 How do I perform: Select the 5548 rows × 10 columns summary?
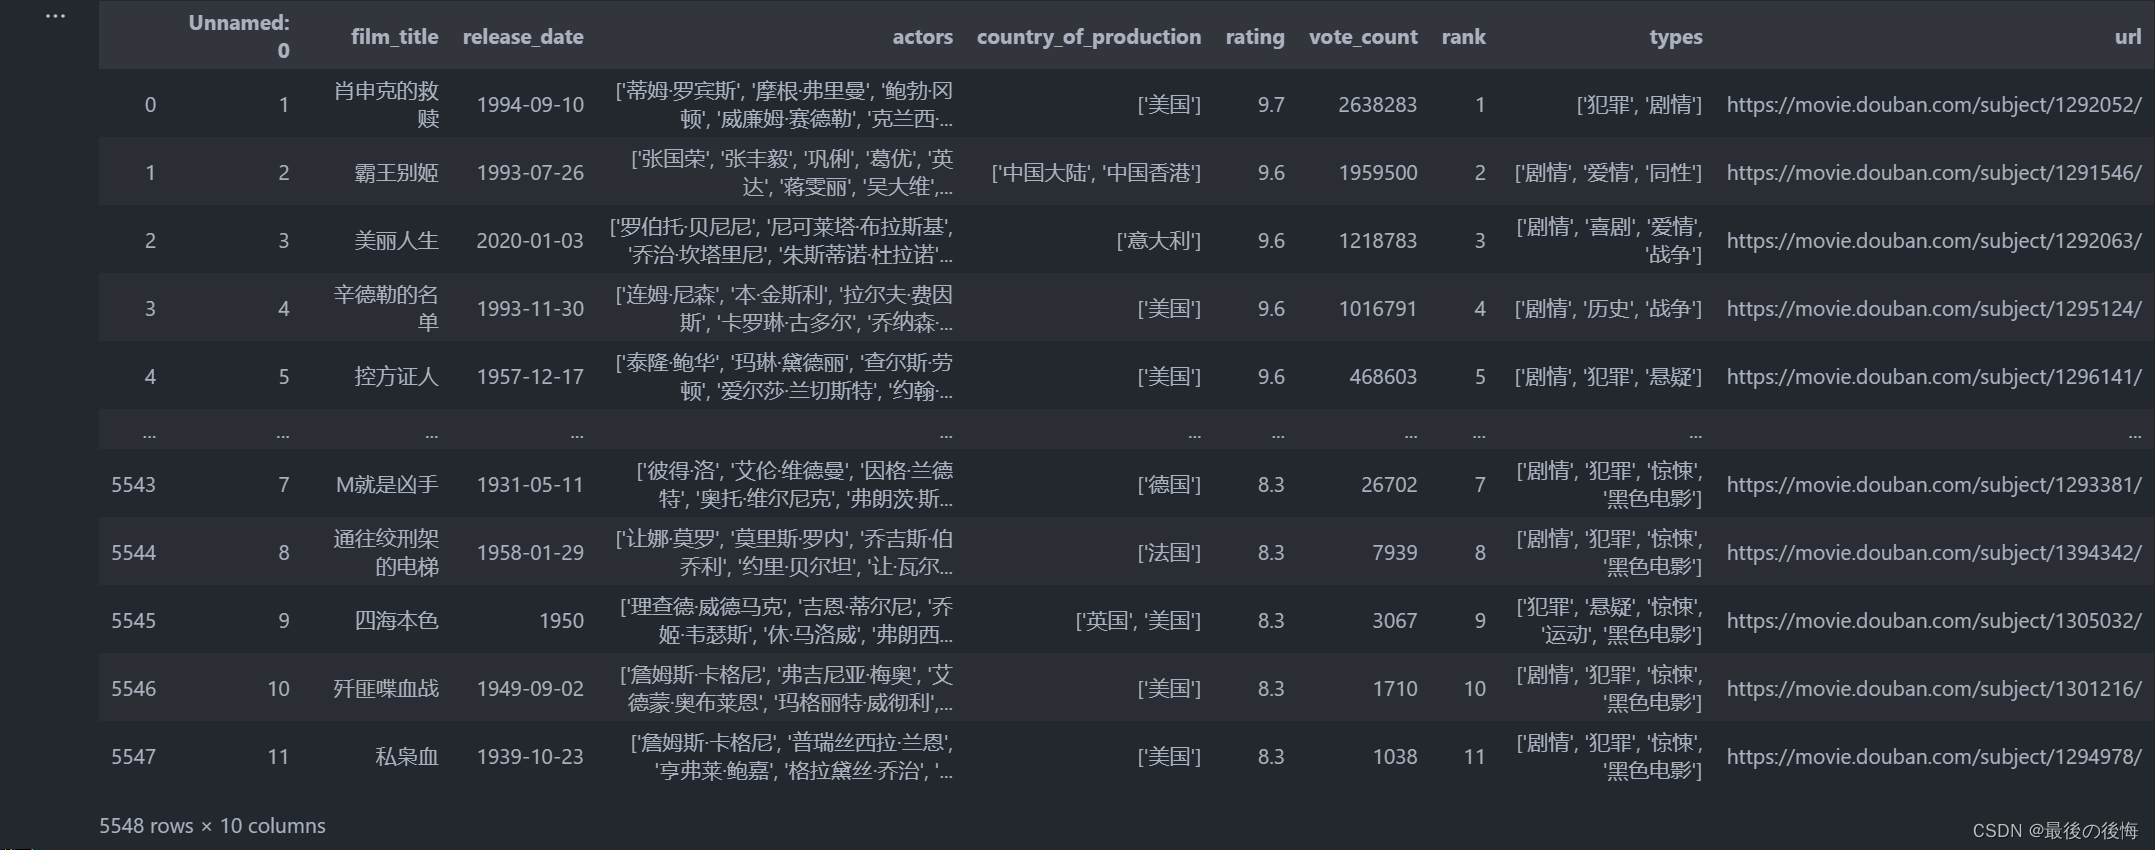(212, 826)
